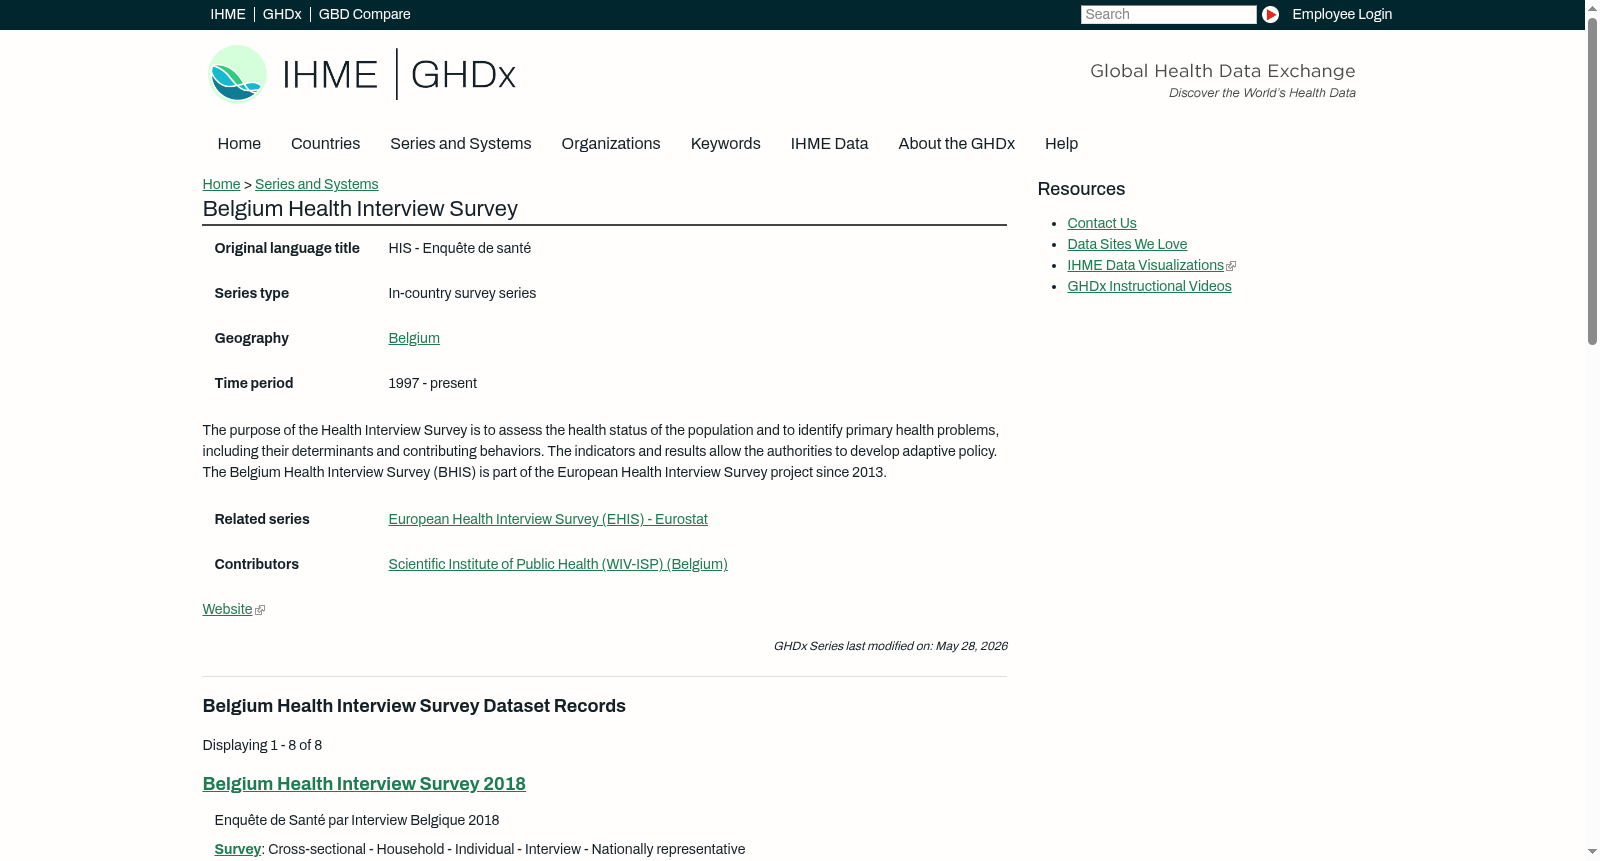The height and width of the screenshot is (861, 1600).
Task: Click the scrollbar up arrow
Action: click(x=1592, y=8)
